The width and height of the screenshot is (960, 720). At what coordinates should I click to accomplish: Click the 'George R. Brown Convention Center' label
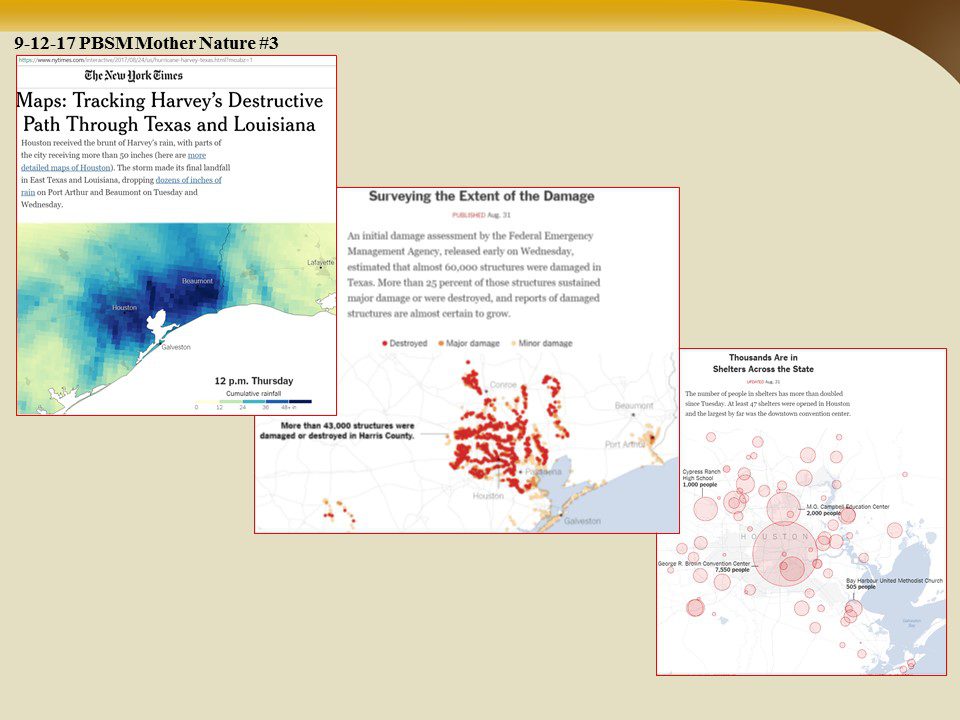coord(703,566)
